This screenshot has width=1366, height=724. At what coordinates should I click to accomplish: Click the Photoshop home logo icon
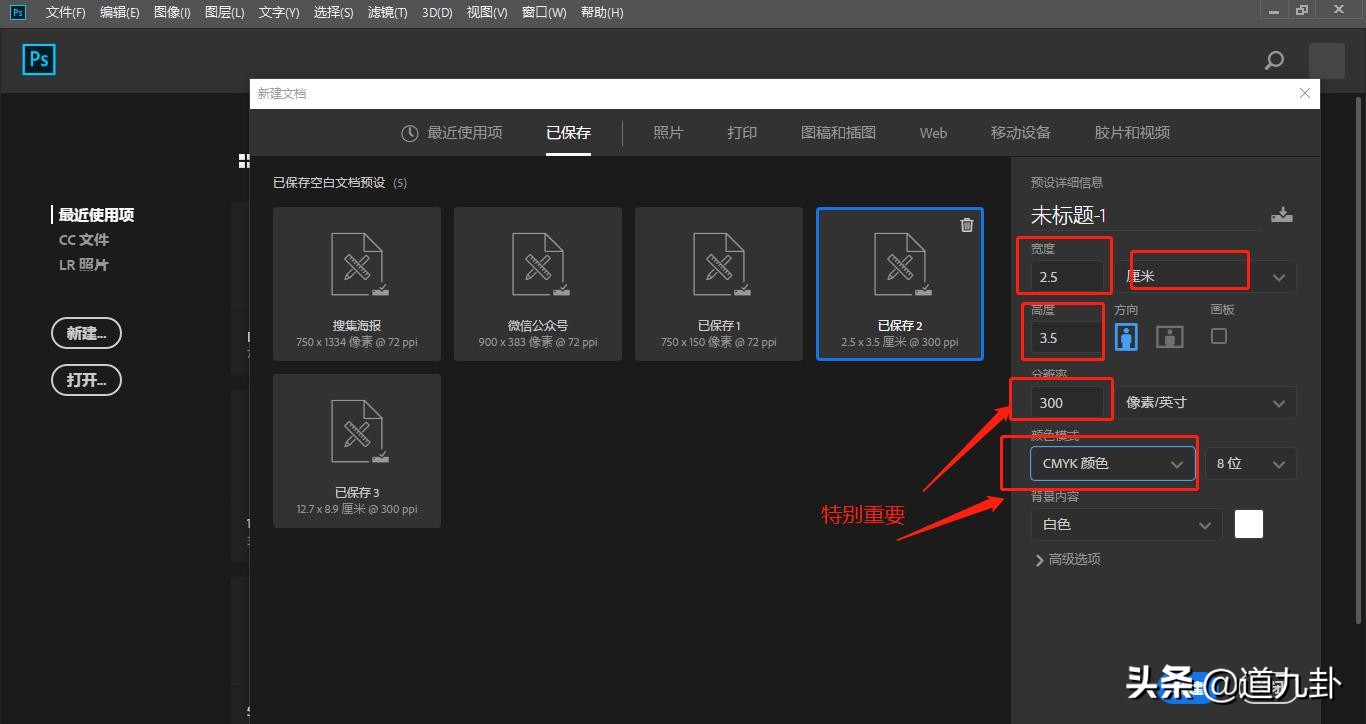[x=38, y=59]
